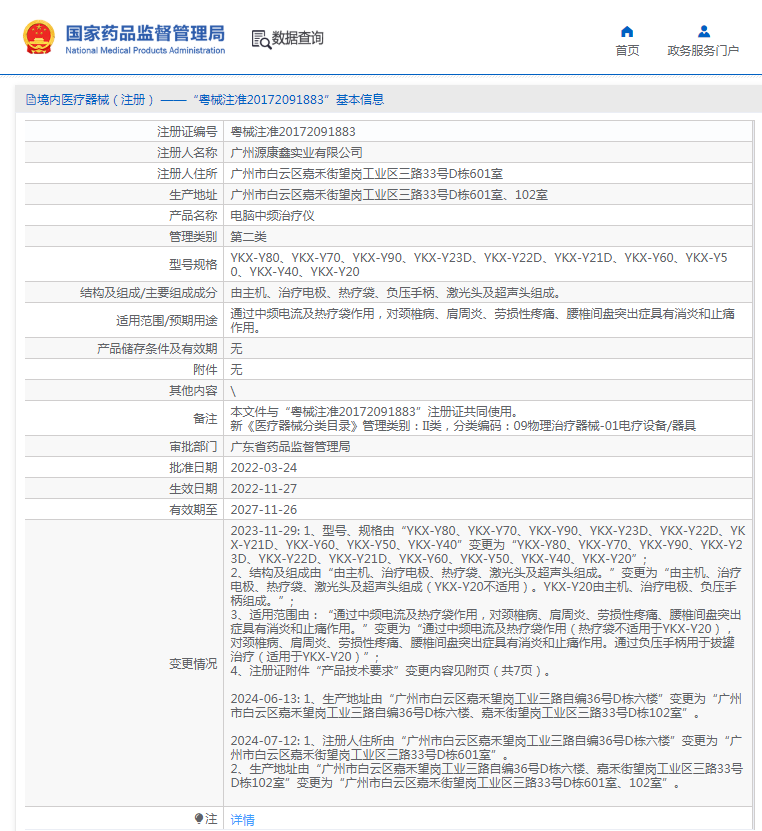762x831 pixels.
Task: Open the 数据查询 search icon
Action: tap(261, 39)
